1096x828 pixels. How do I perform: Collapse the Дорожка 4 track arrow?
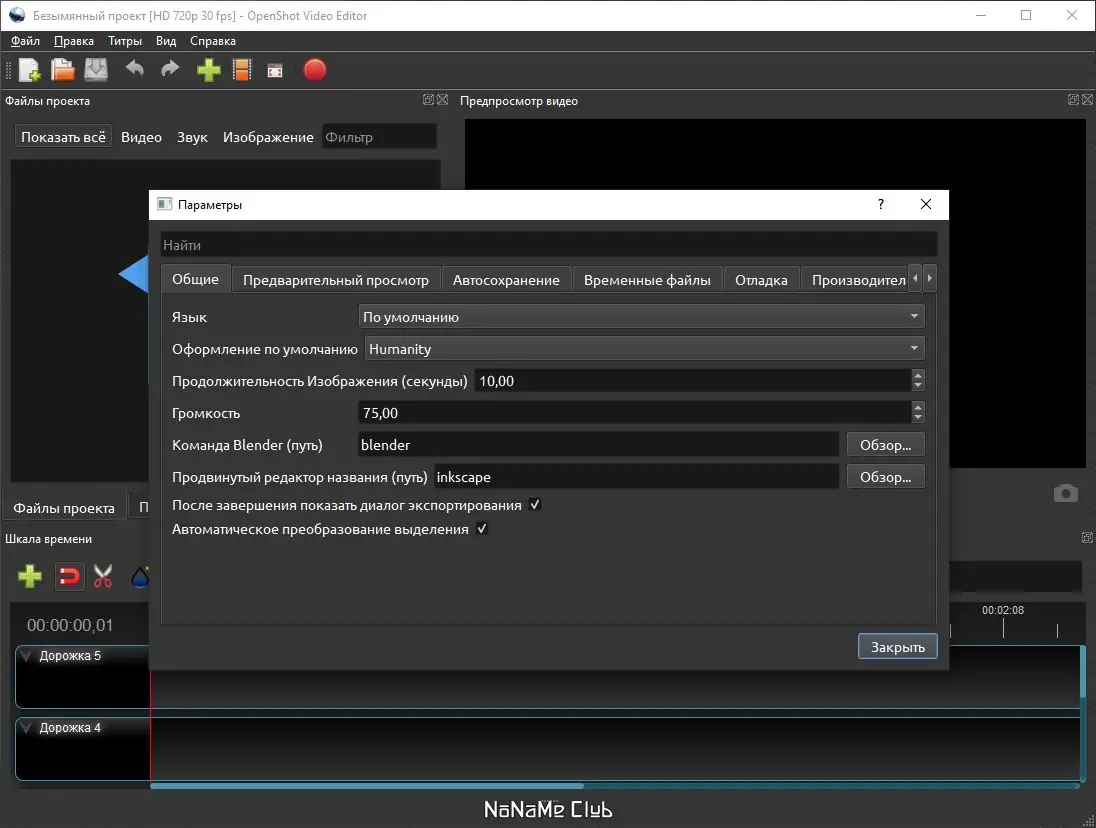click(x=27, y=727)
